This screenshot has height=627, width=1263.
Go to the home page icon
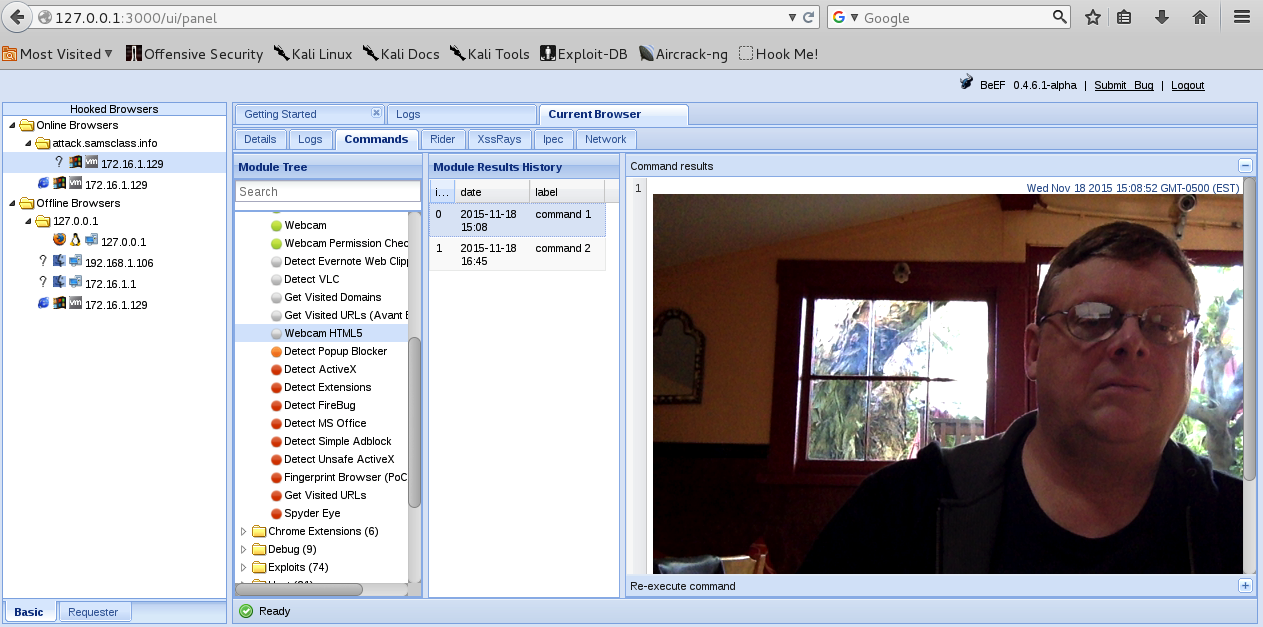pyautogui.click(x=1200, y=17)
